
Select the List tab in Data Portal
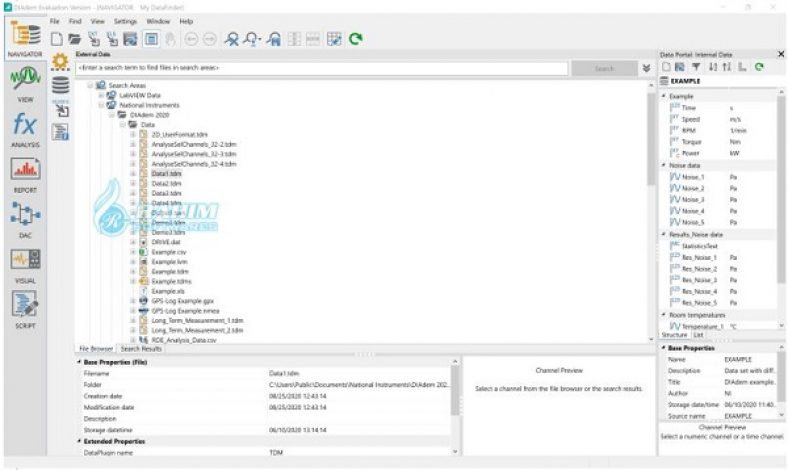click(x=699, y=335)
